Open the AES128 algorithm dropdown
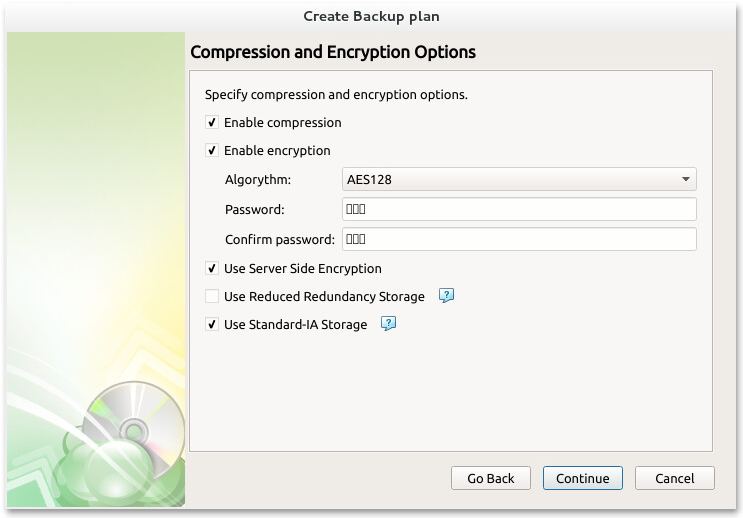The image size is (743, 518). [519, 179]
